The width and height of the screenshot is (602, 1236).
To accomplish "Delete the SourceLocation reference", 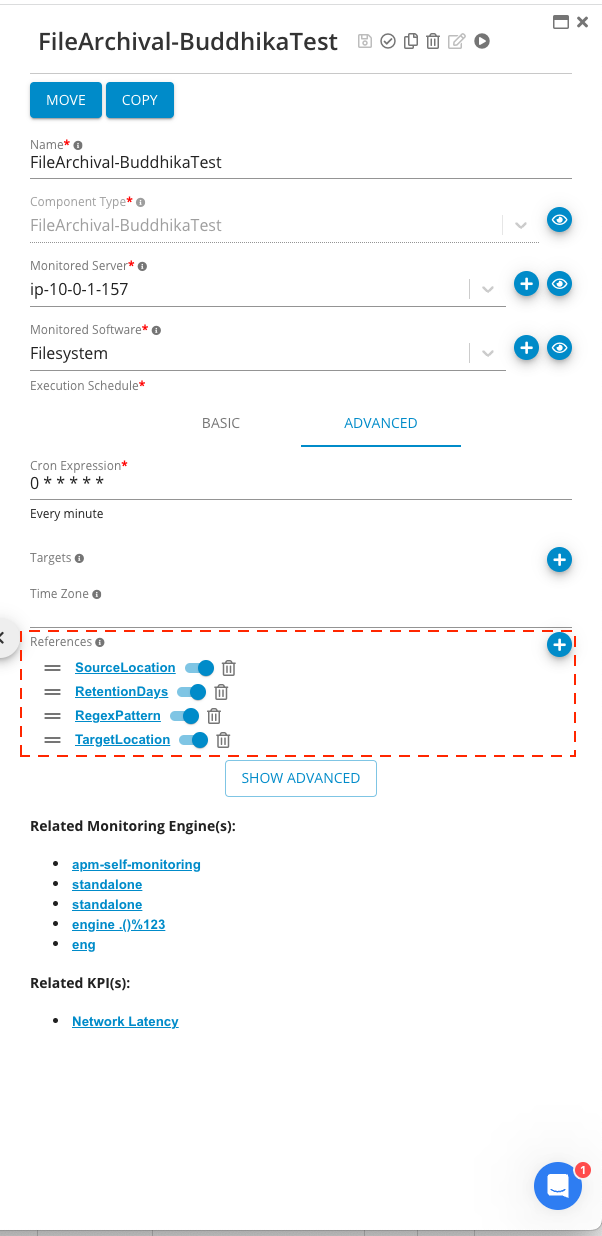I will pos(229,668).
